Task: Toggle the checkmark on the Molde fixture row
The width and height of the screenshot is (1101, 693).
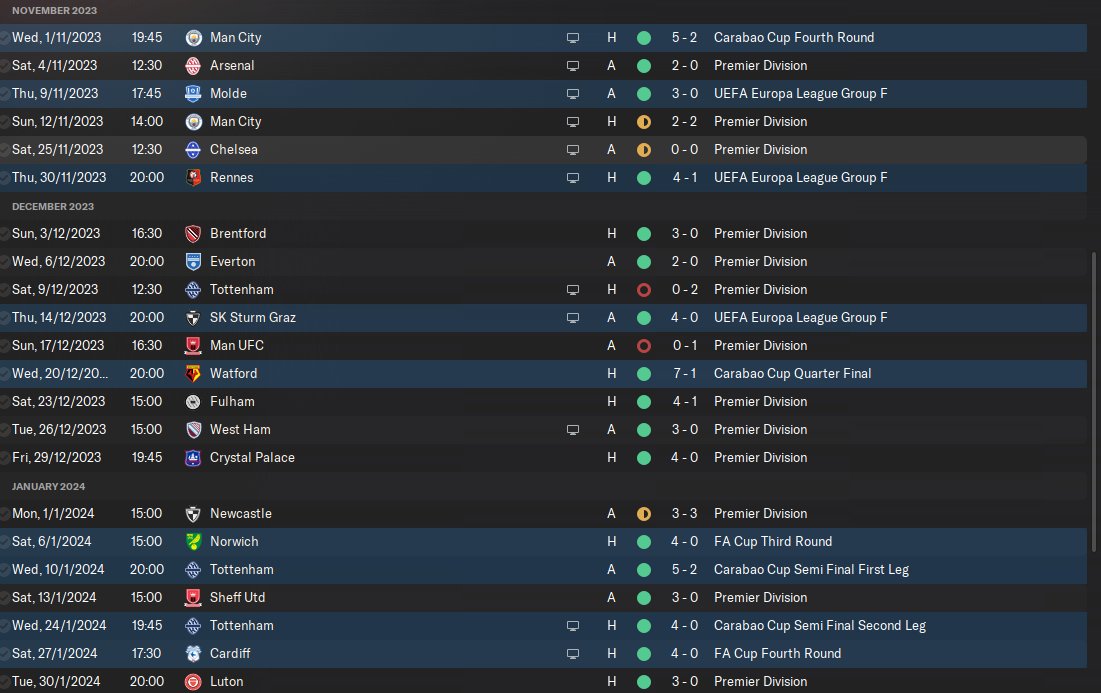Action: click(5, 93)
